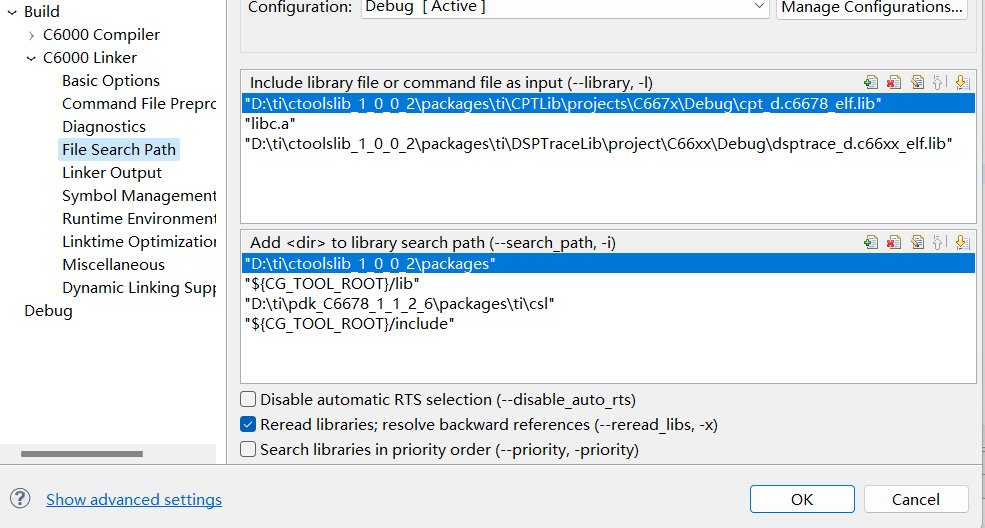This screenshot has width=985, height=528.
Task: Click Move Down icon for search path list
Action: click(x=960, y=242)
